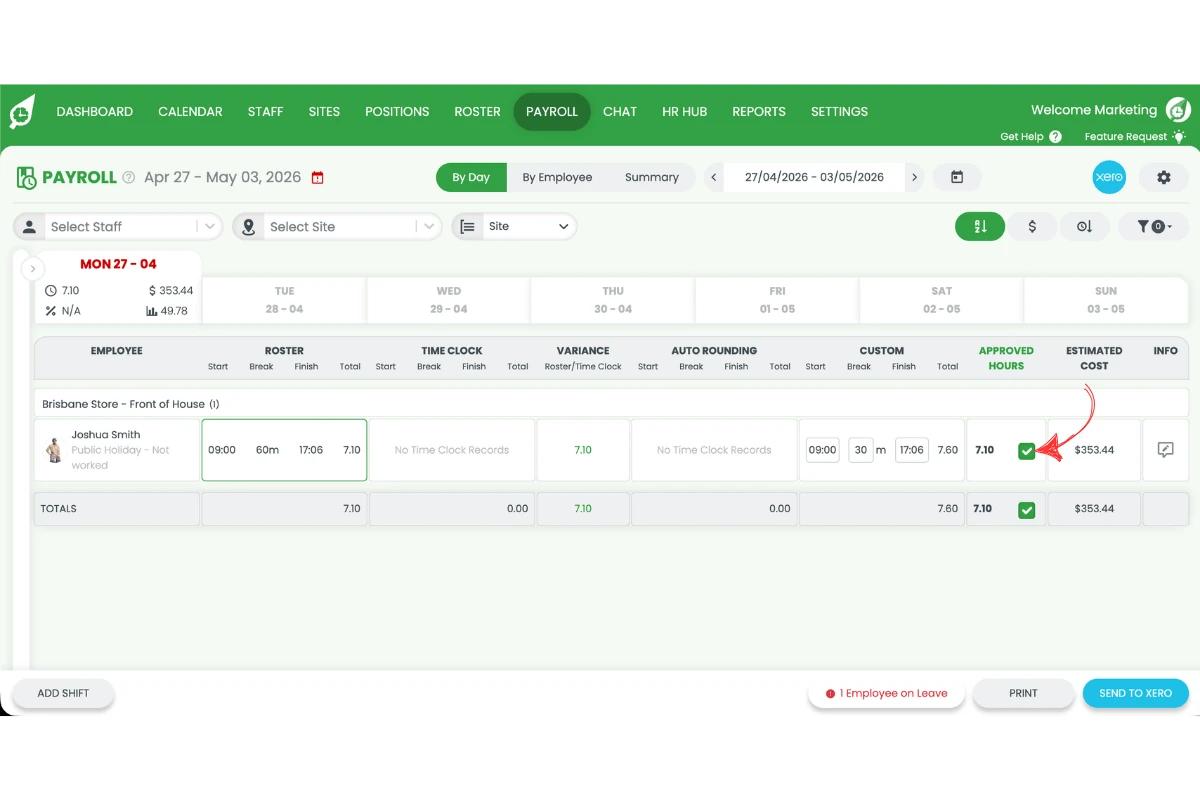This screenshot has width=1200, height=800.
Task: Open the Chat menu
Action: pyautogui.click(x=620, y=111)
